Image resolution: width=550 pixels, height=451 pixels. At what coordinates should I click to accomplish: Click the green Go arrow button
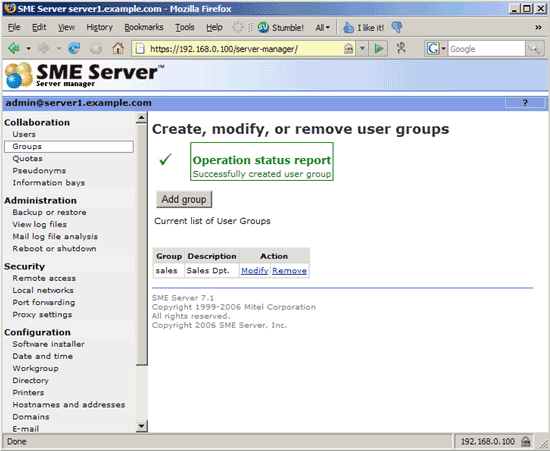[x=378, y=48]
